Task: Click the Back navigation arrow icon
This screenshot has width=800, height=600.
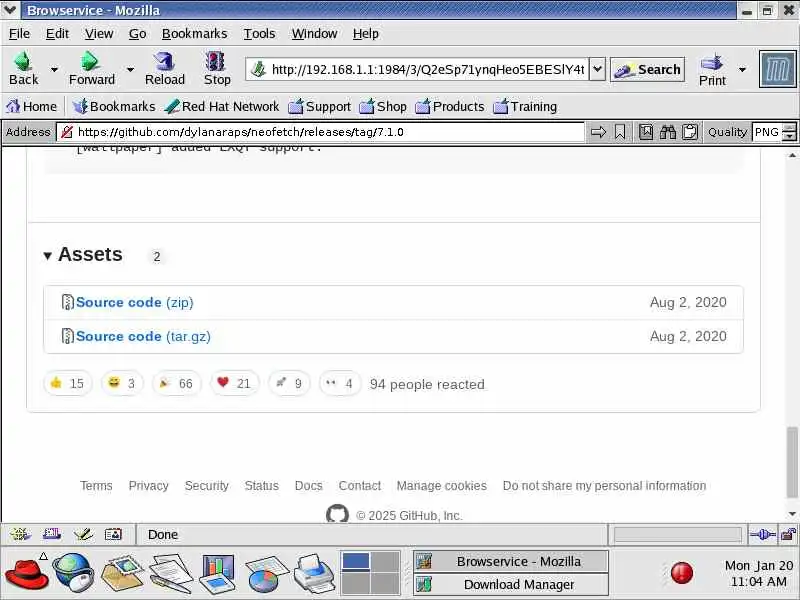Action: tap(22, 61)
